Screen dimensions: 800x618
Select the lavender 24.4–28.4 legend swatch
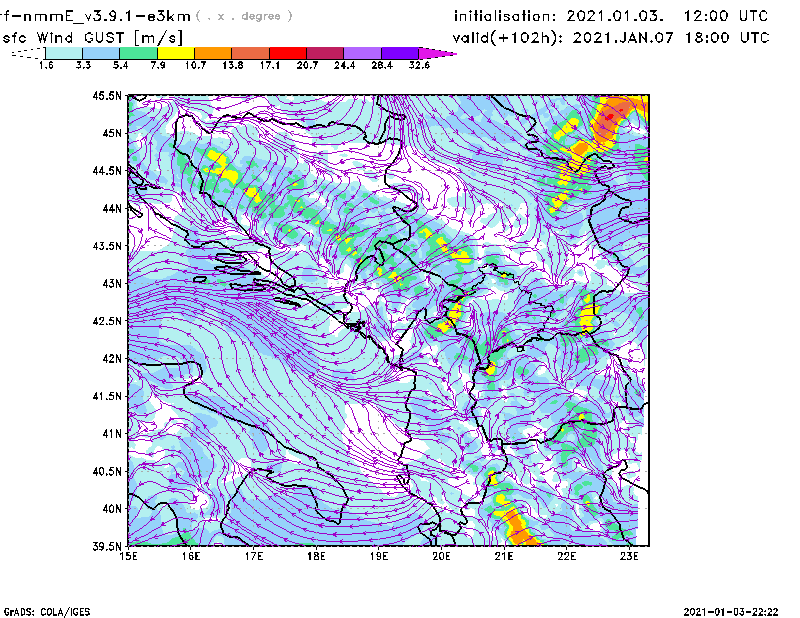(x=362, y=53)
